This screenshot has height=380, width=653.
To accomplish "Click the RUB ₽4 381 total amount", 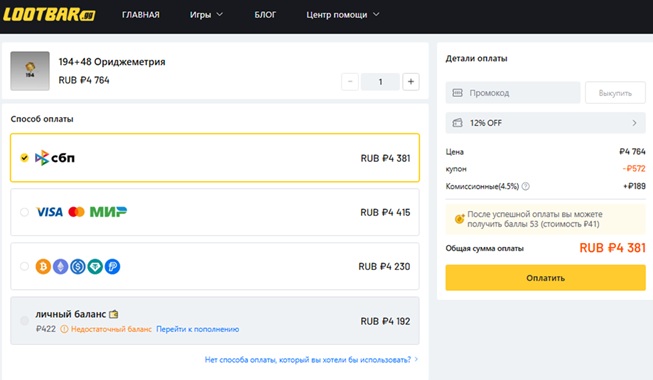I will pos(612,248).
